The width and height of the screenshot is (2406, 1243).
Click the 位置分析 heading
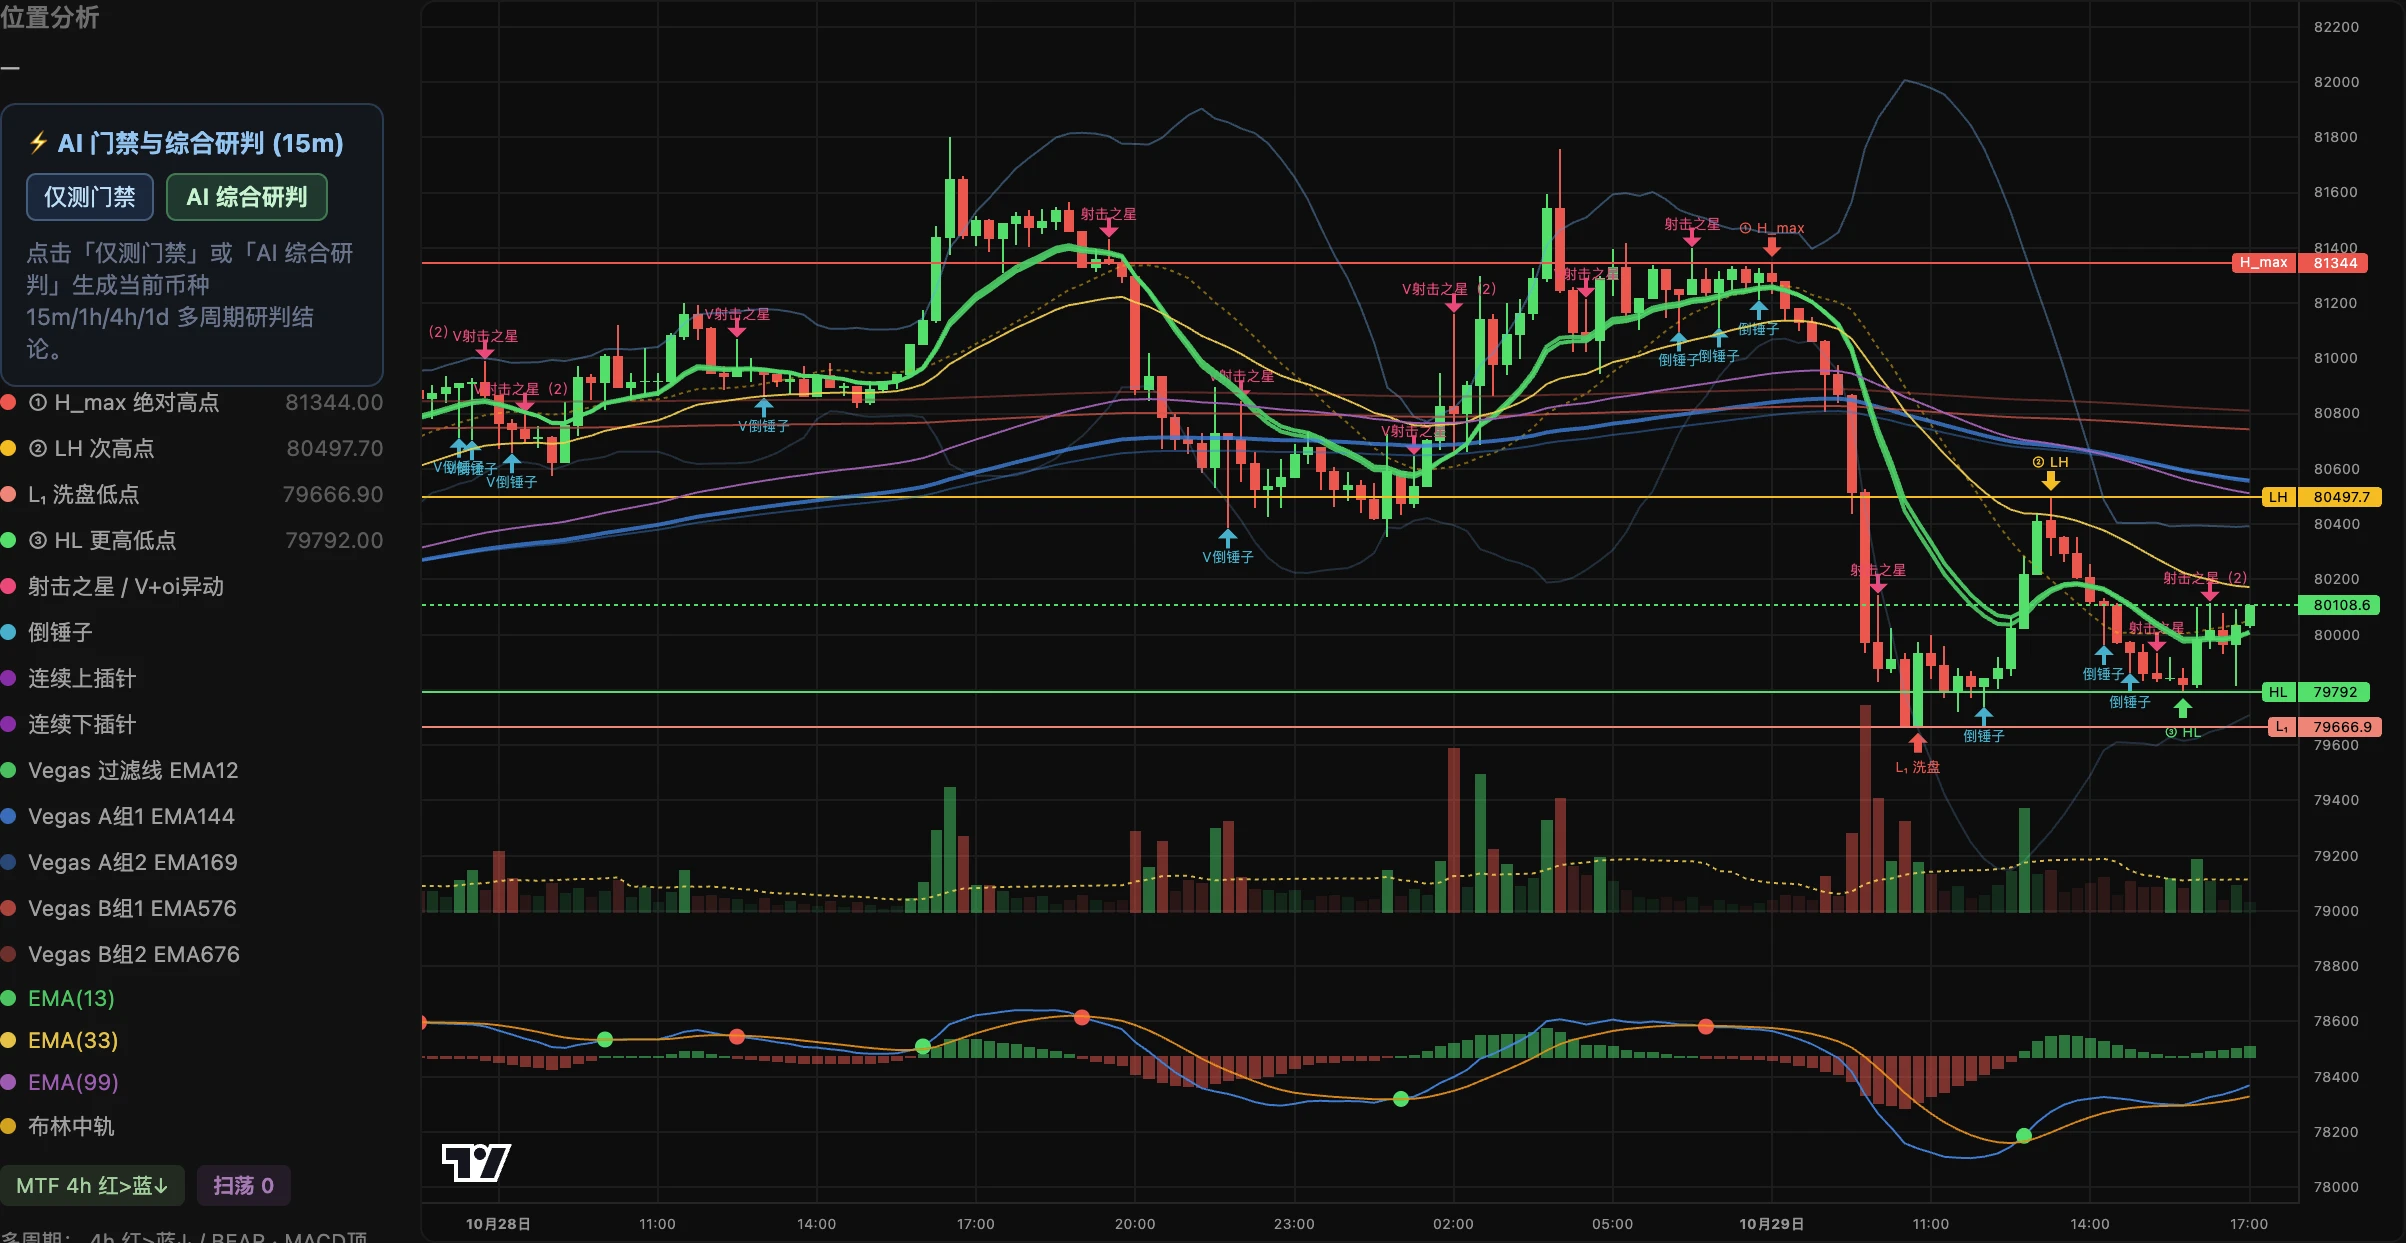(50, 17)
